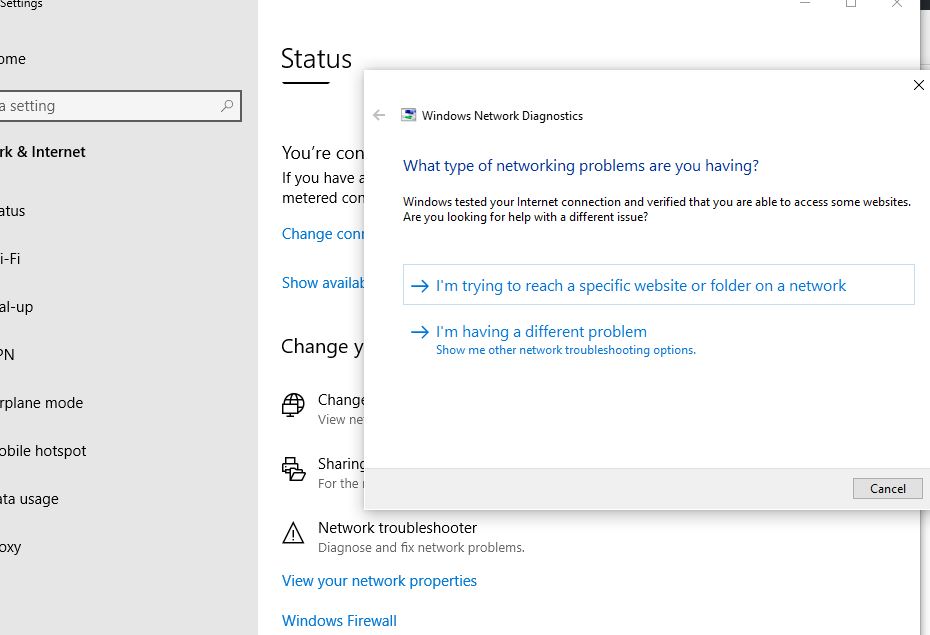
Task: Open View your network properties link
Action: (379, 581)
